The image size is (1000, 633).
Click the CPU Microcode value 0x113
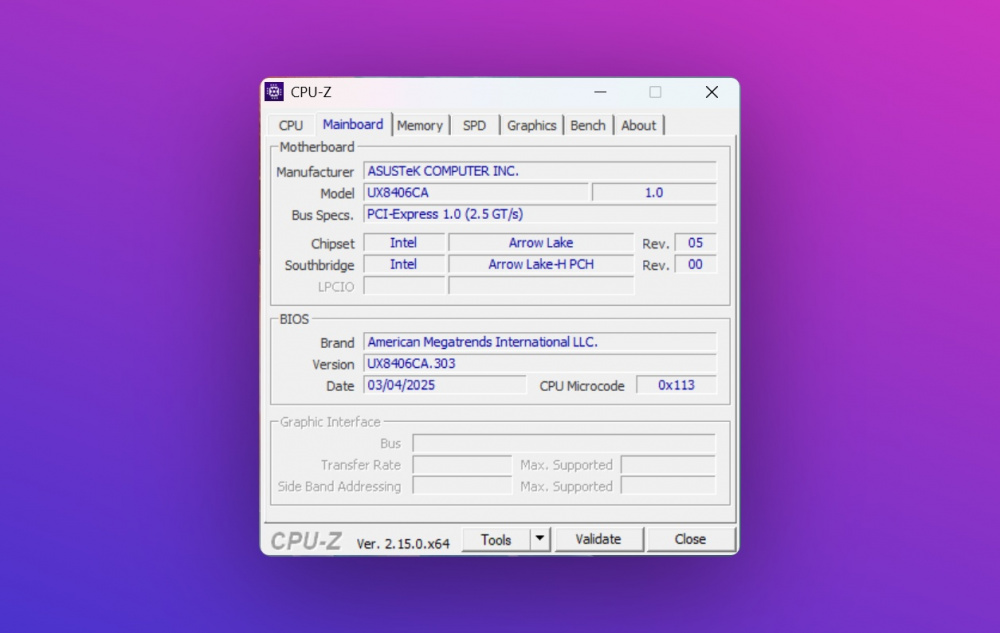(x=676, y=385)
